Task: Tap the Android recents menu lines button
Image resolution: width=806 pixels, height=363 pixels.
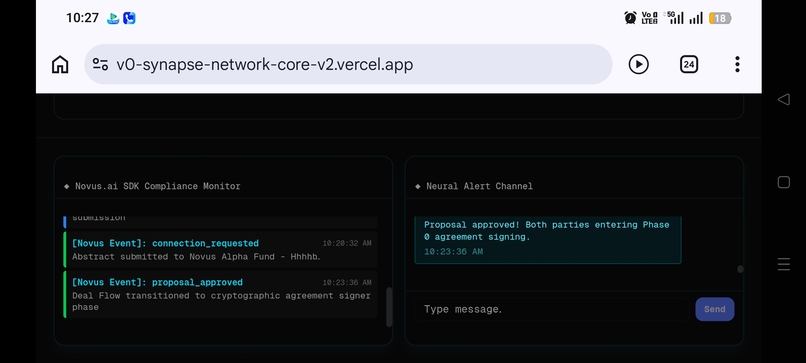Action: pyautogui.click(x=783, y=264)
